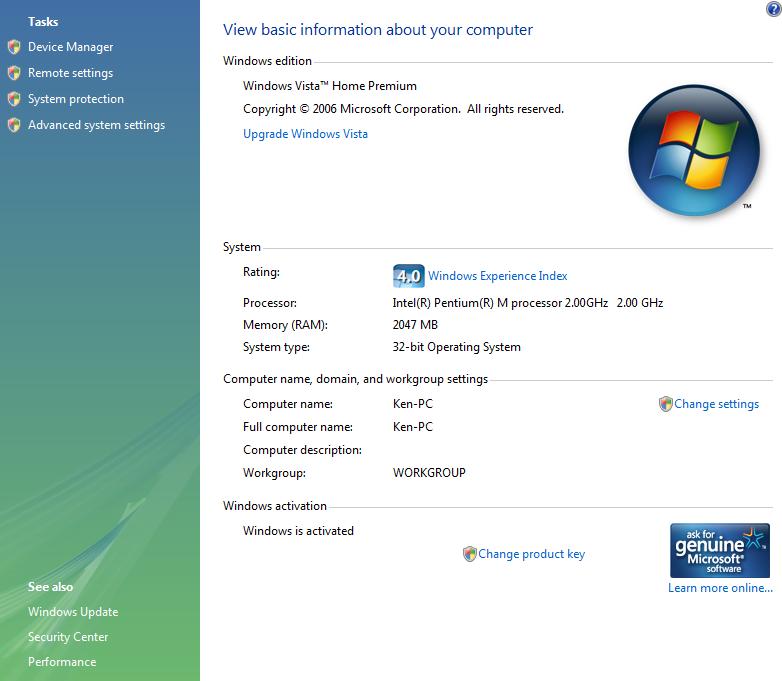This screenshot has width=782, height=681.
Task: Click the See also heading
Action: click(50, 587)
